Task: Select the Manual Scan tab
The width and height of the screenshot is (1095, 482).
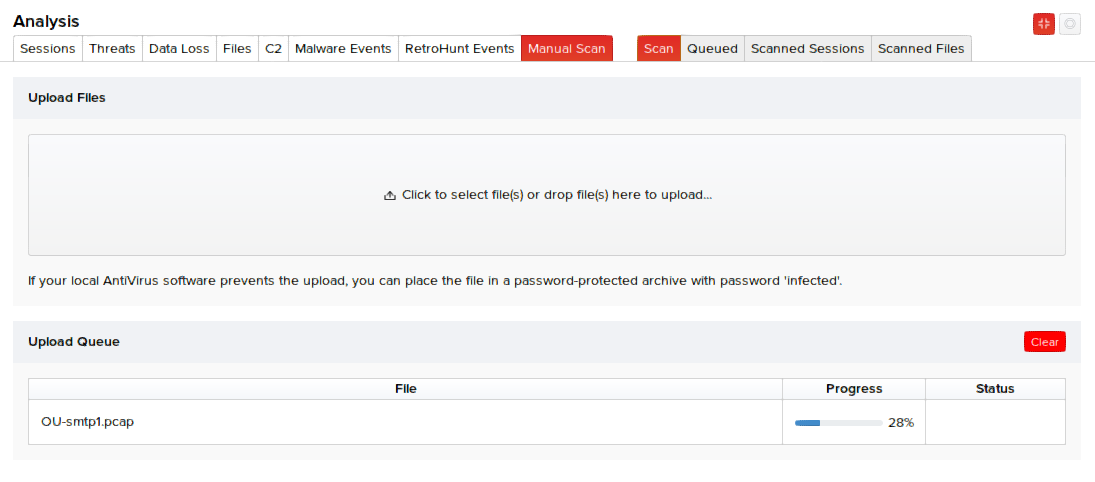Action: [x=566, y=49]
